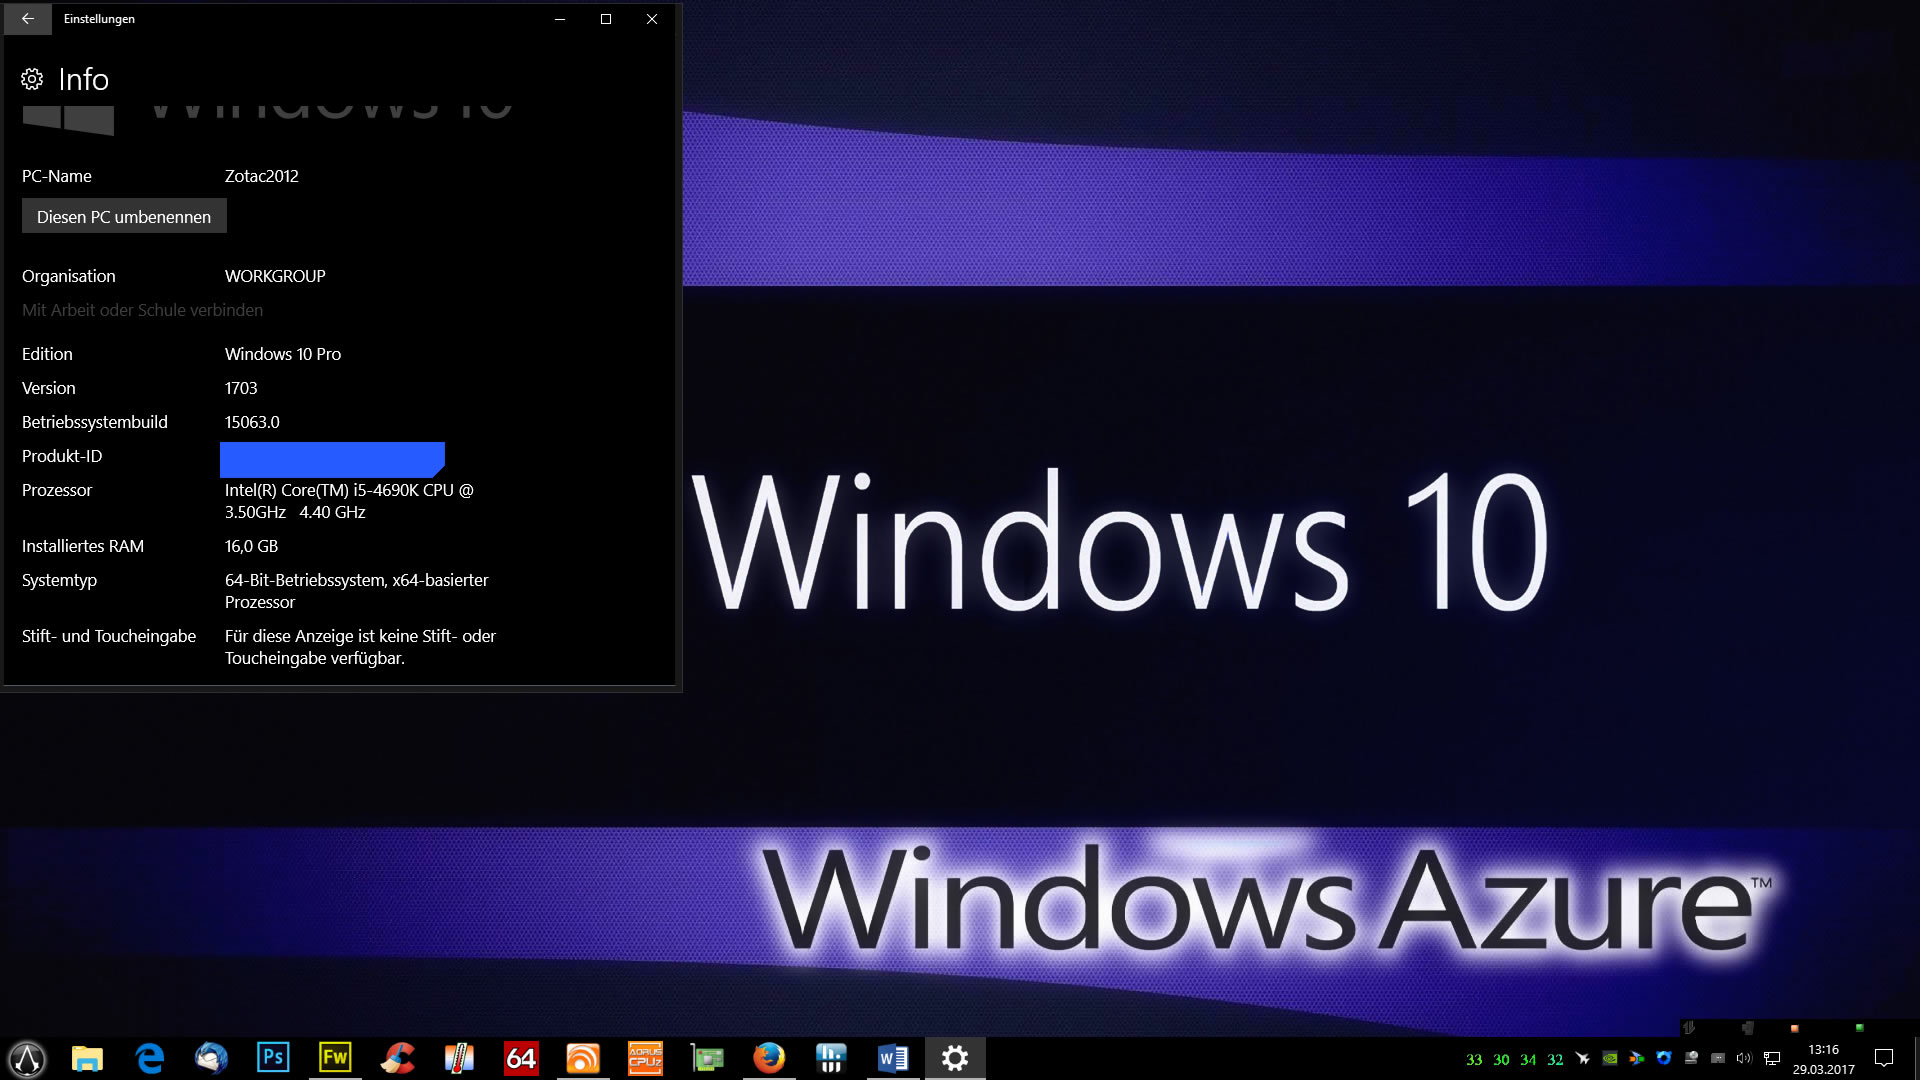Open the NVIDIA tray icon
The height and width of the screenshot is (1080, 1920).
click(x=1610, y=1058)
